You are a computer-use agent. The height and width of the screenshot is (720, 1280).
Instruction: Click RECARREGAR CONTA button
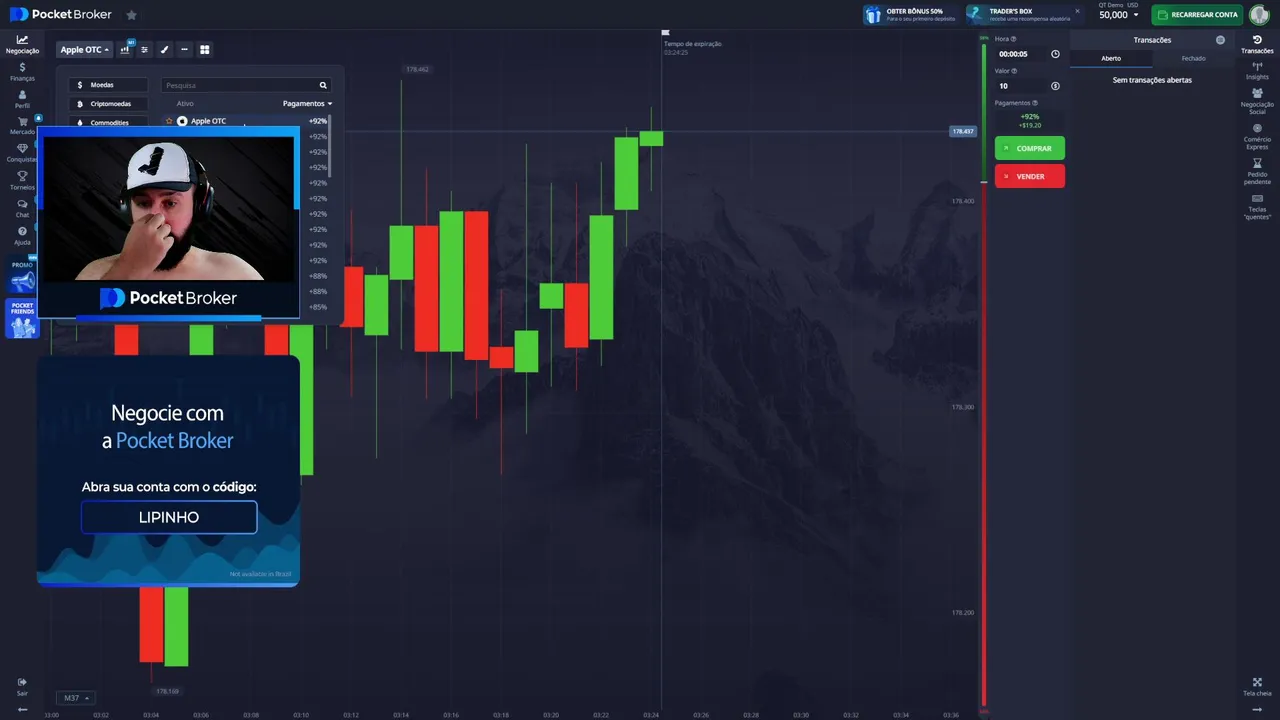(x=1197, y=15)
